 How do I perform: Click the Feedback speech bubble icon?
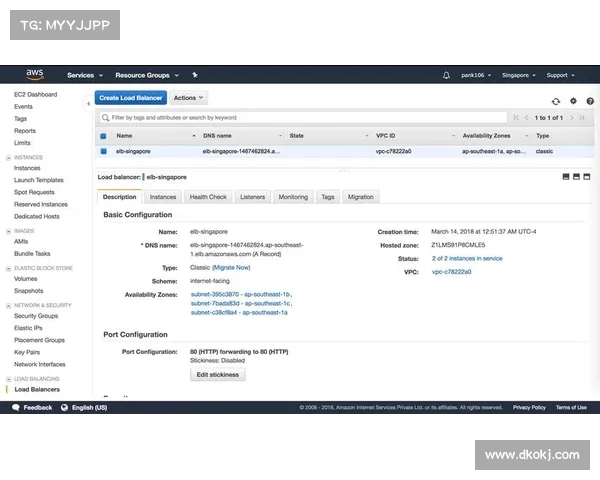tap(16, 407)
